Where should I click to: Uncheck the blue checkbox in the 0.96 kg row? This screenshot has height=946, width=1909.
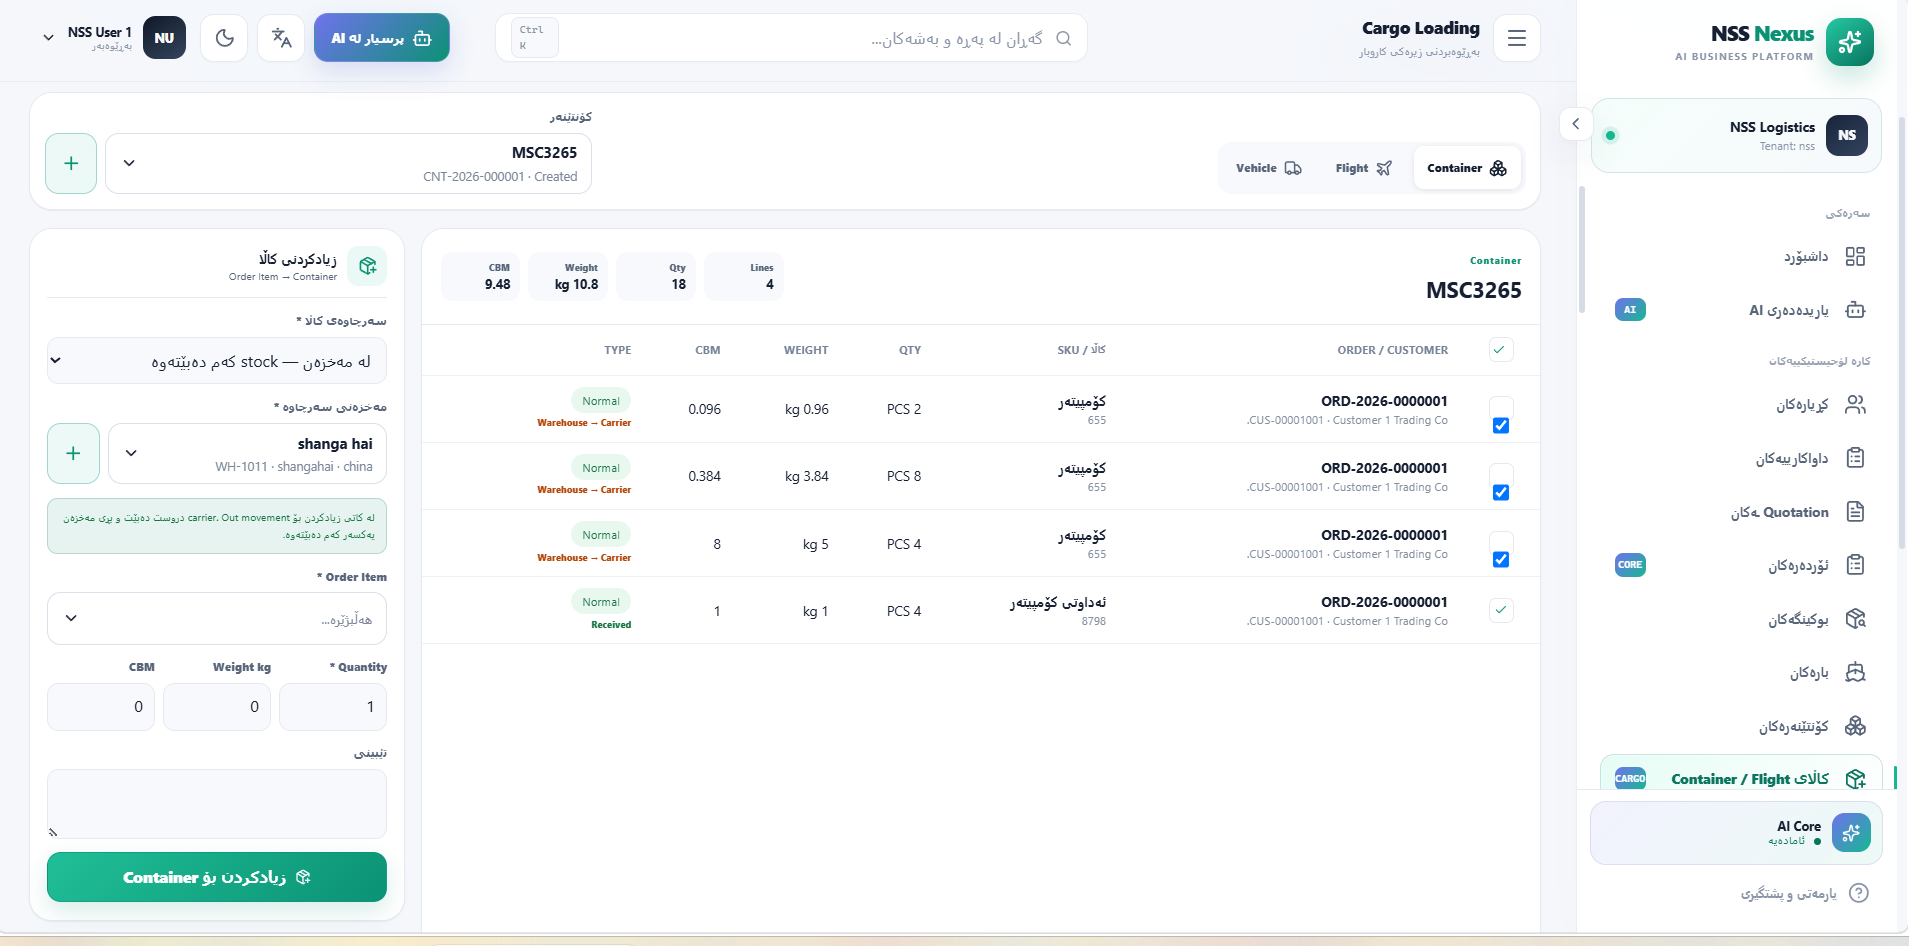click(x=1501, y=425)
